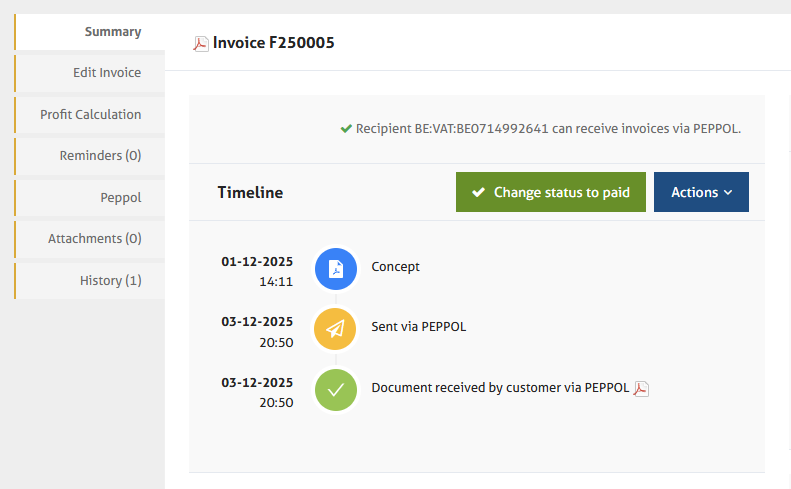Open the PDF icon beside Invoice F250005
The height and width of the screenshot is (489, 791).
pyautogui.click(x=201, y=43)
